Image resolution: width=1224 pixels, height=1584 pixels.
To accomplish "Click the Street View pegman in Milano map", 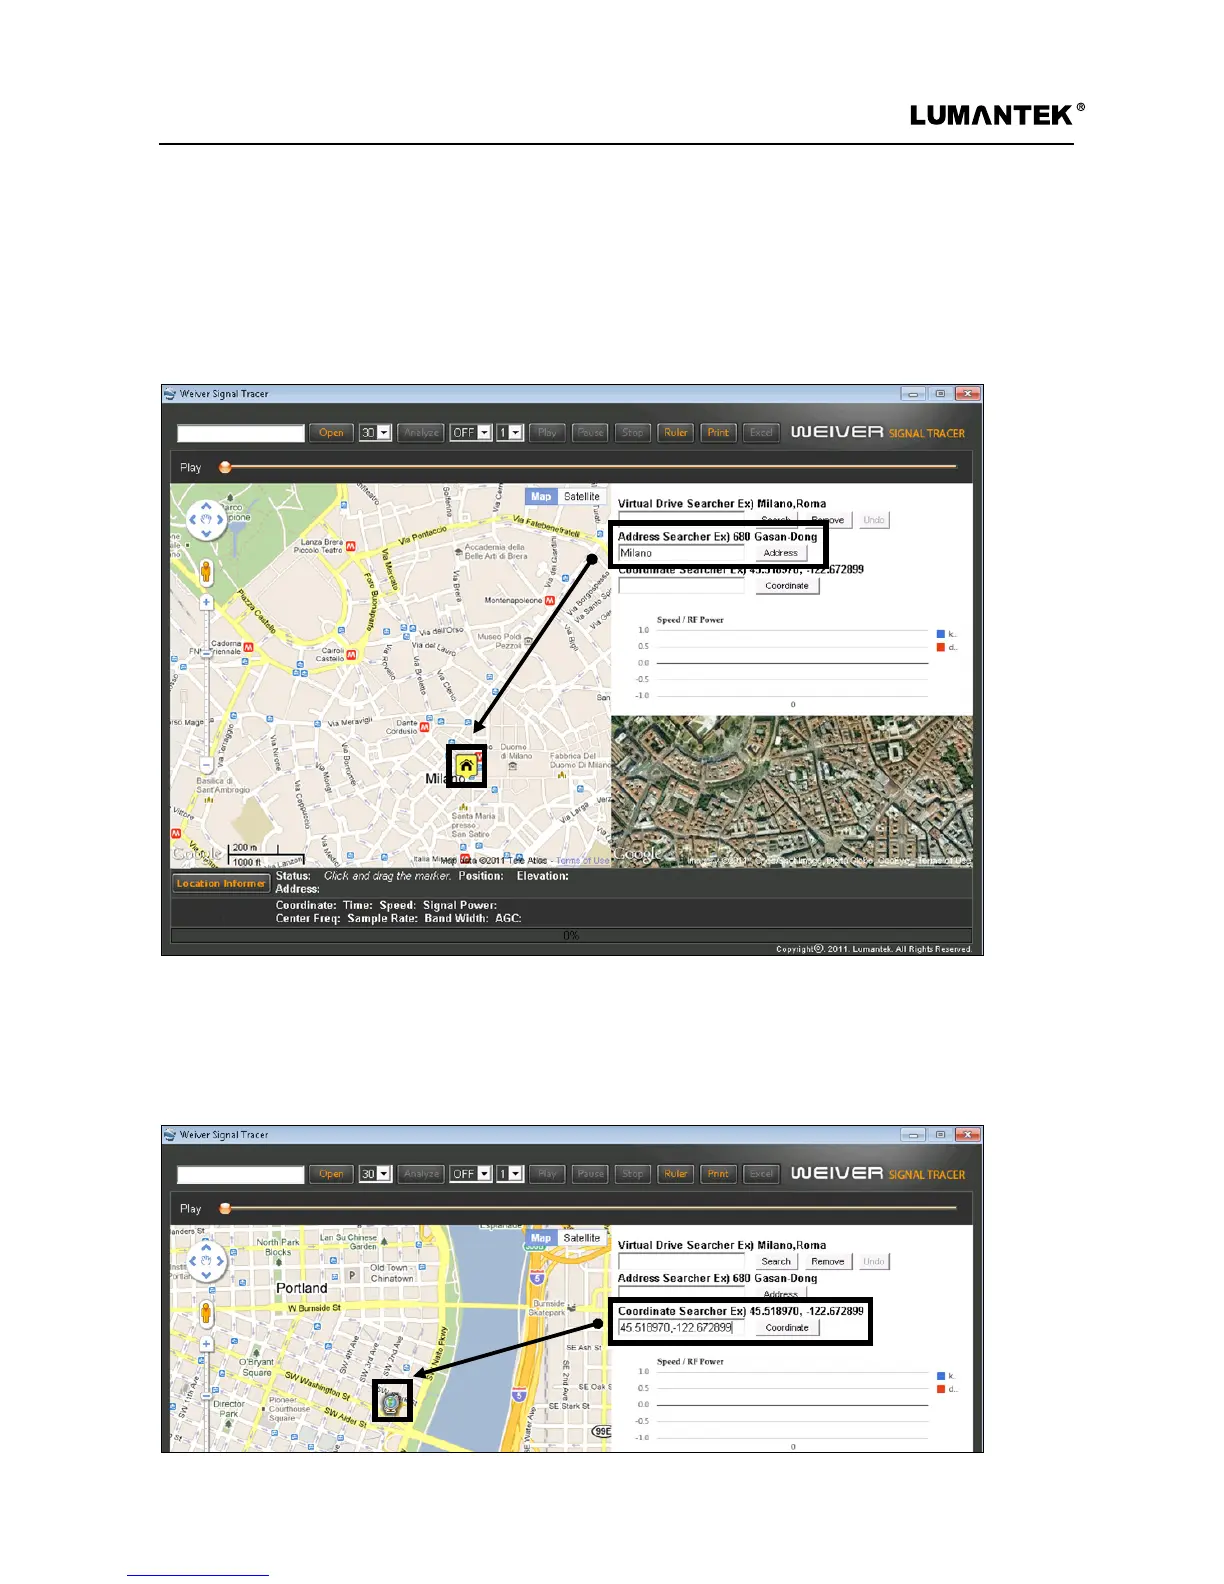I will [206, 572].
